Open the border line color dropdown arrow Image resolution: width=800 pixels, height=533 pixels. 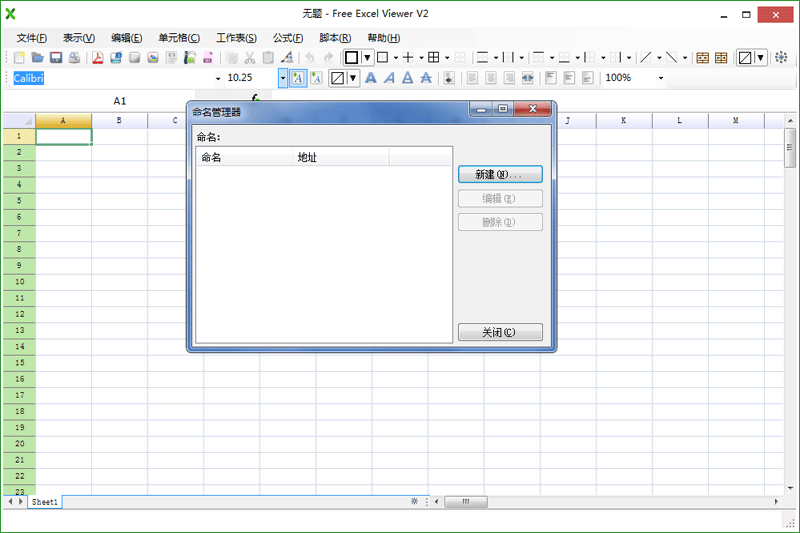point(367,58)
